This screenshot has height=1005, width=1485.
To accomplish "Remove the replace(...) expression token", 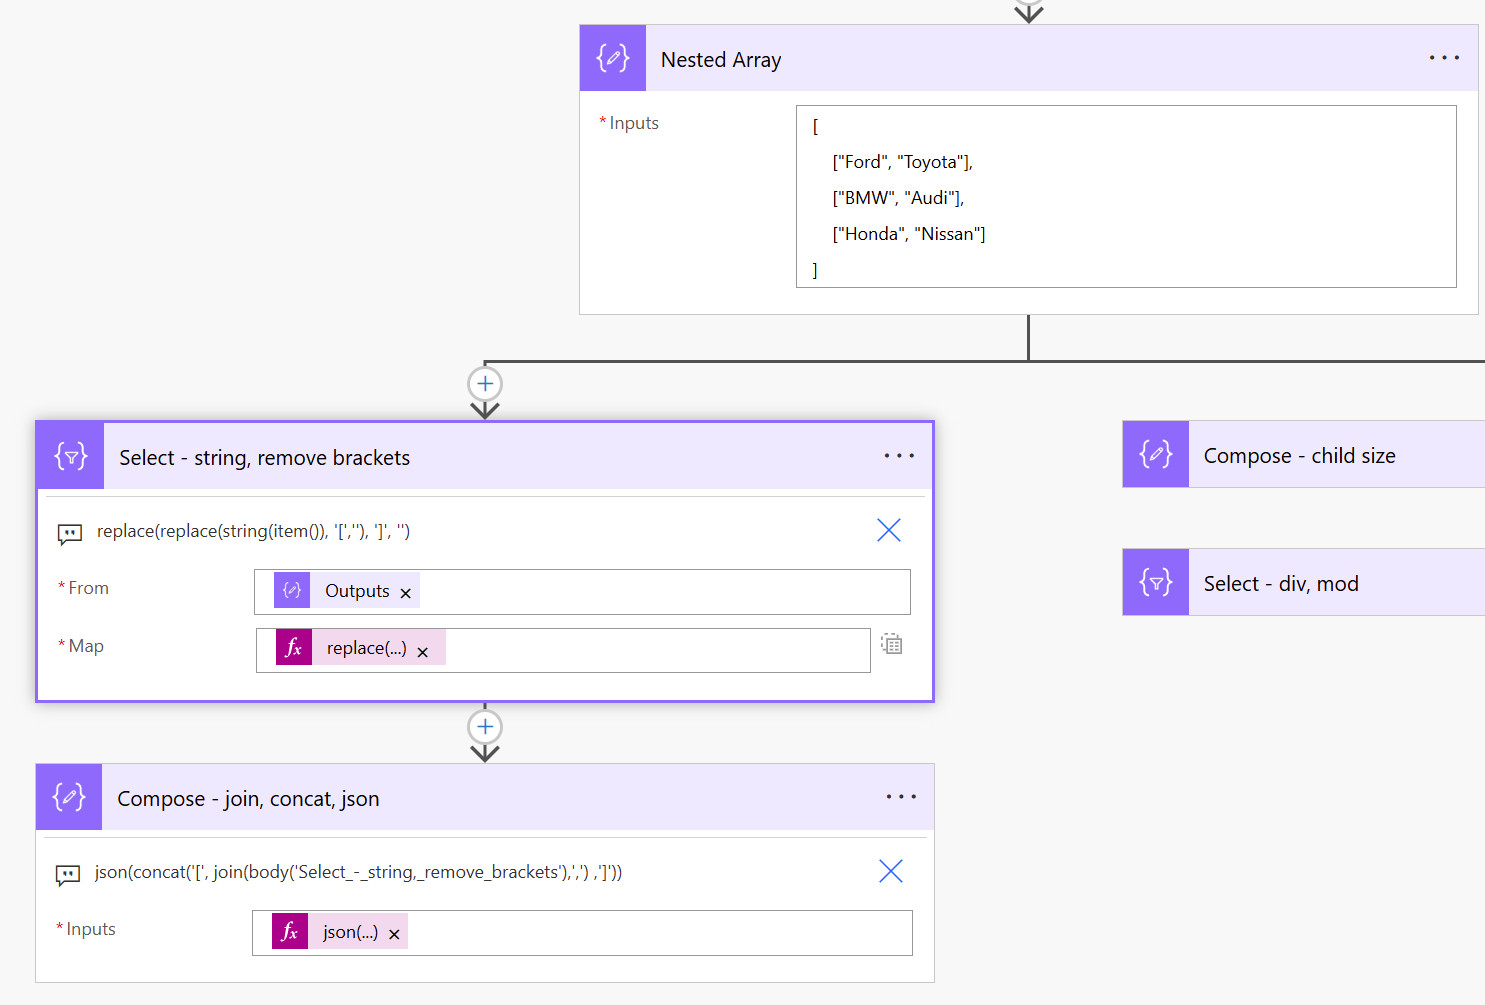I will pos(423,652).
